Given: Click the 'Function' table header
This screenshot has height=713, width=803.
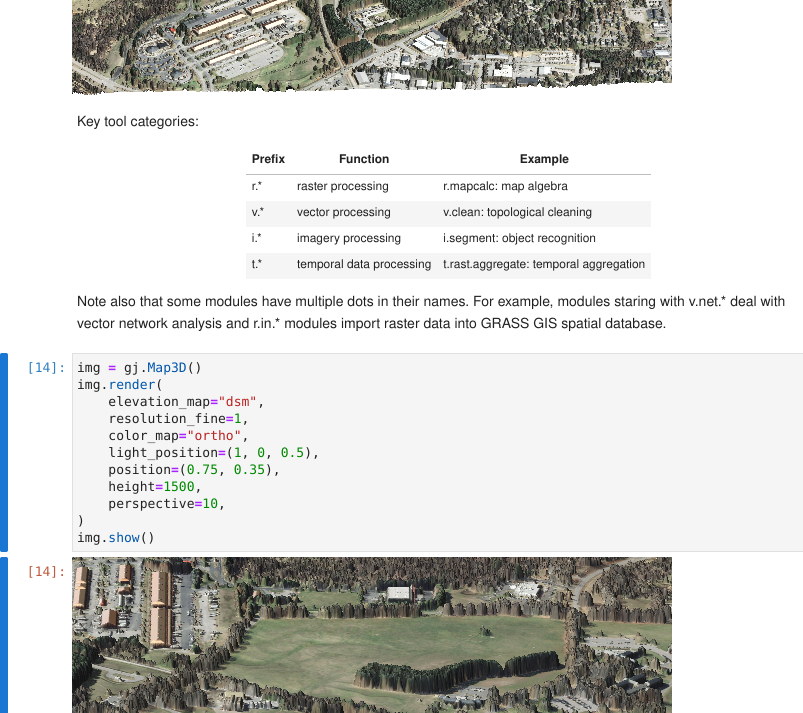Looking at the screenshot, I should point(364,159).
